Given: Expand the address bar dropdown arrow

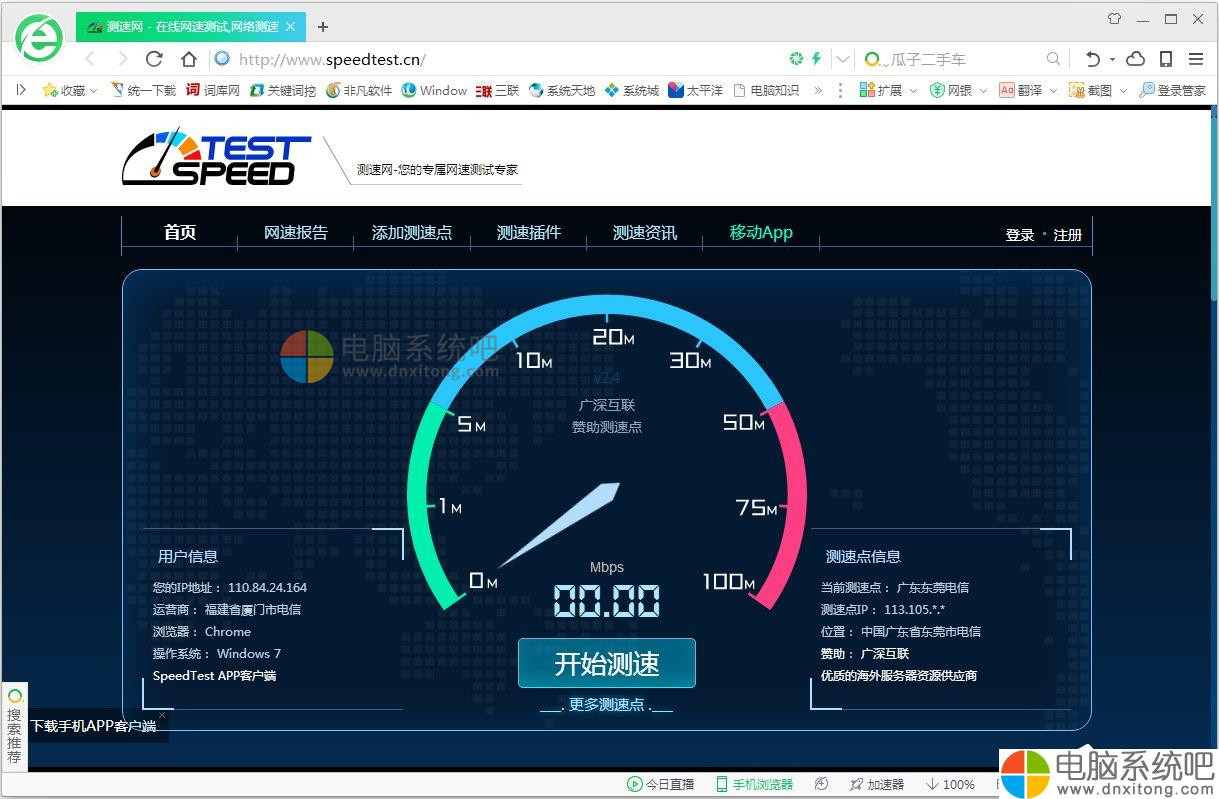Looking at the screenshot, I should pos(843,59).
